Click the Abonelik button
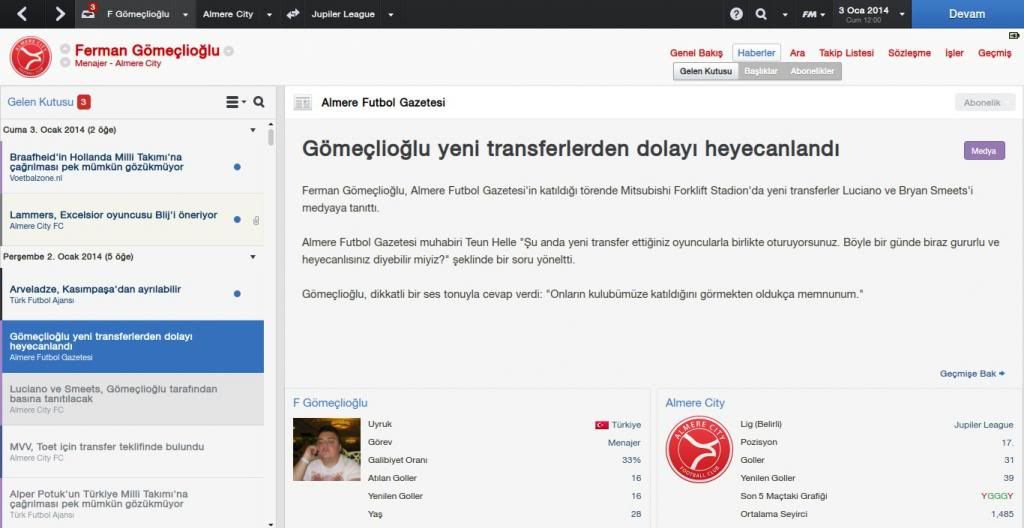1024x528 pixels. (985, 103)
